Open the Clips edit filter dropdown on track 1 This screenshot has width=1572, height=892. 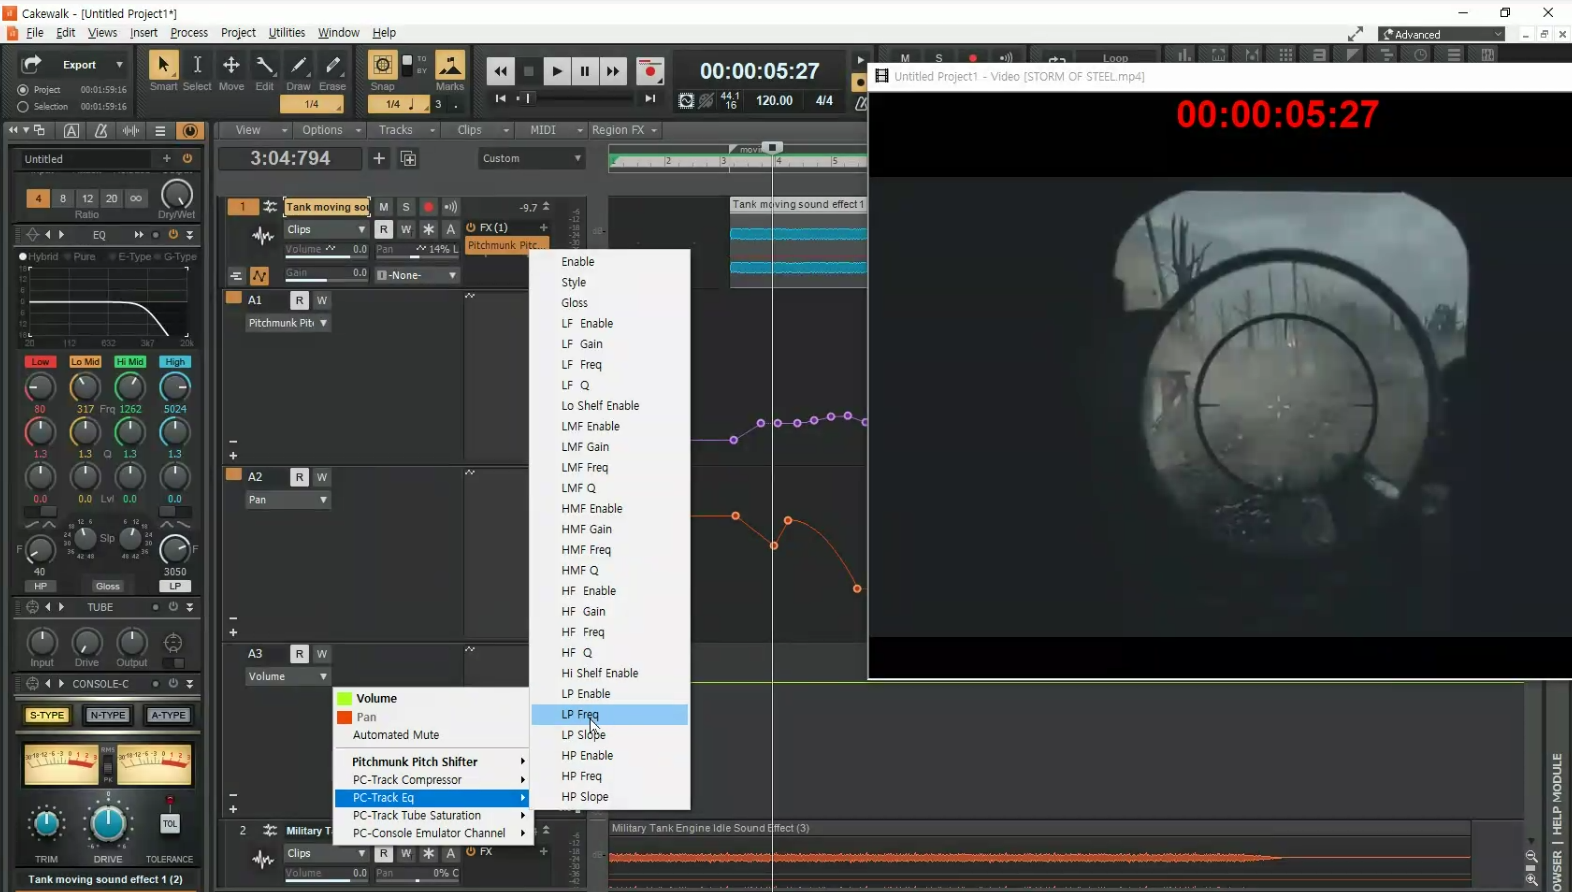click(326, 229)
